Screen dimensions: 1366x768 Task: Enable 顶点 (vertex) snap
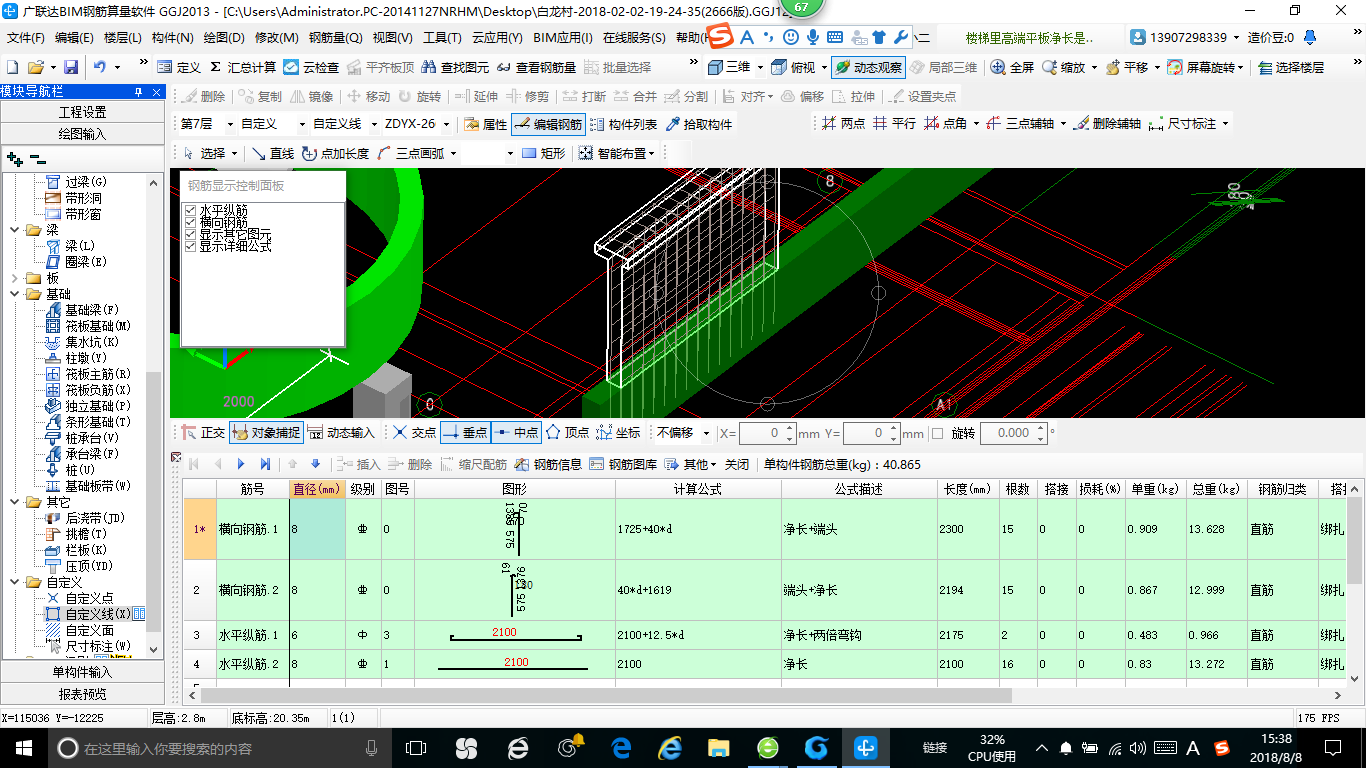pos(567,433)
